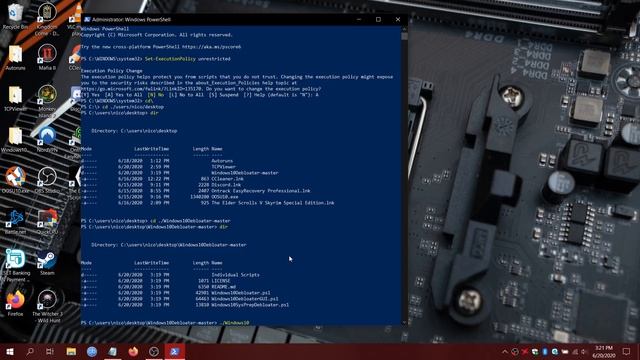Screen dimensions: 640x360
Task: Click the CCleaner.lnk listing entry
Action: pos(227,179)
